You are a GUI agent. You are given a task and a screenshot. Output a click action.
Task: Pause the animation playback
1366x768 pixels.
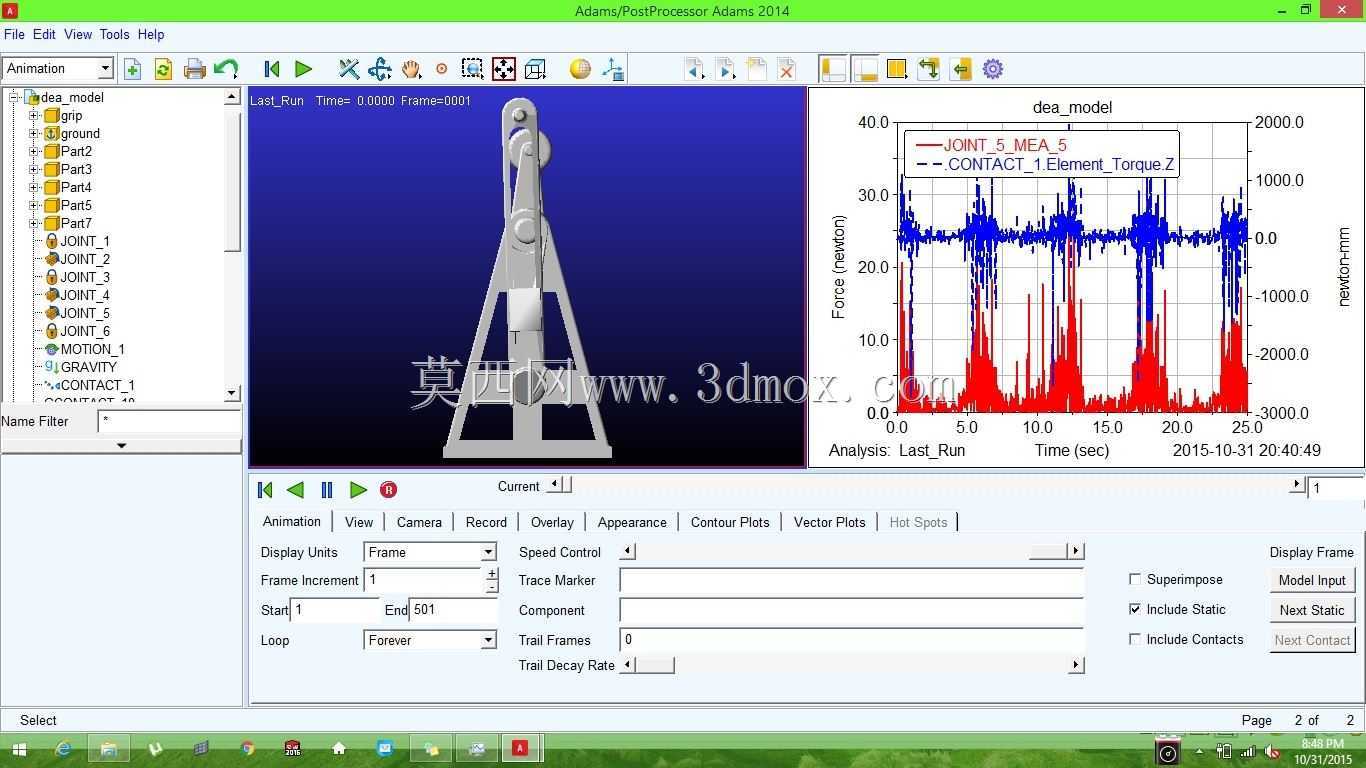327,490
